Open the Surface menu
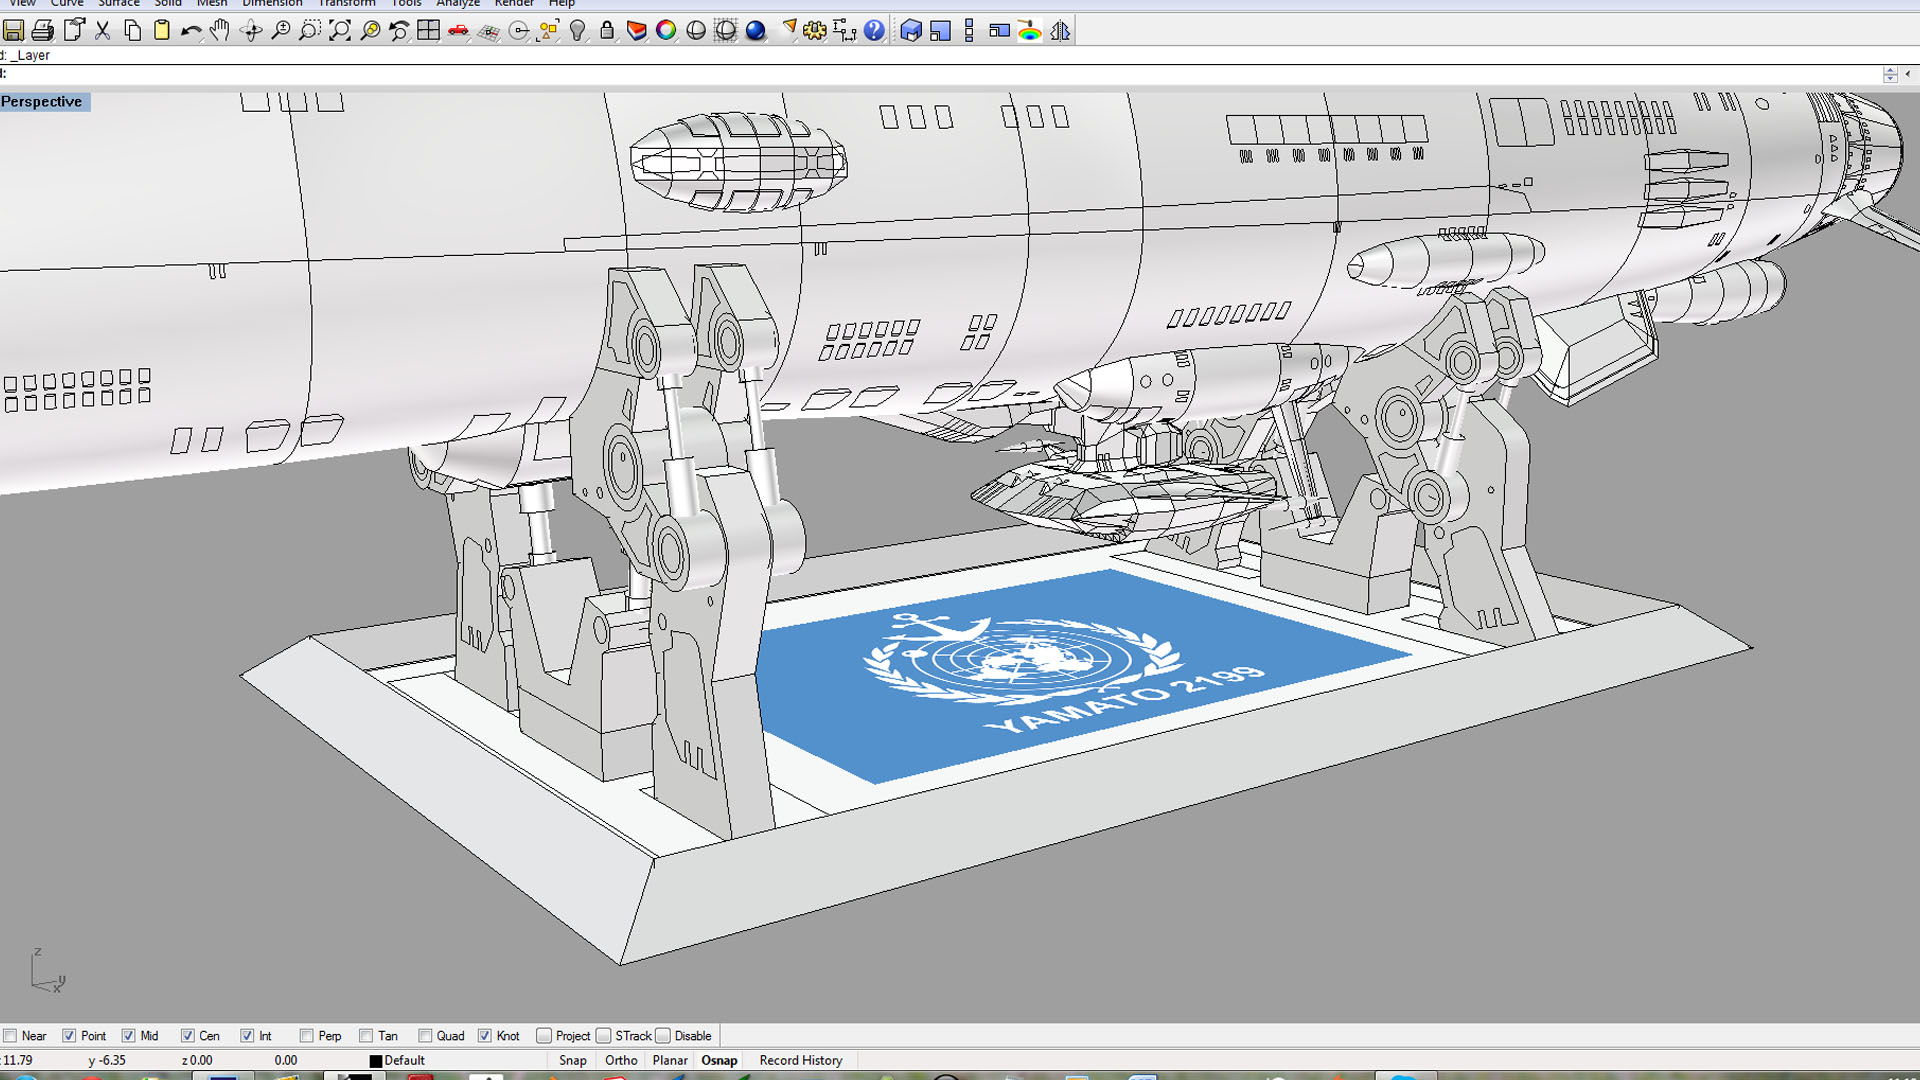1920x1080 pixels. pos(119,4)
